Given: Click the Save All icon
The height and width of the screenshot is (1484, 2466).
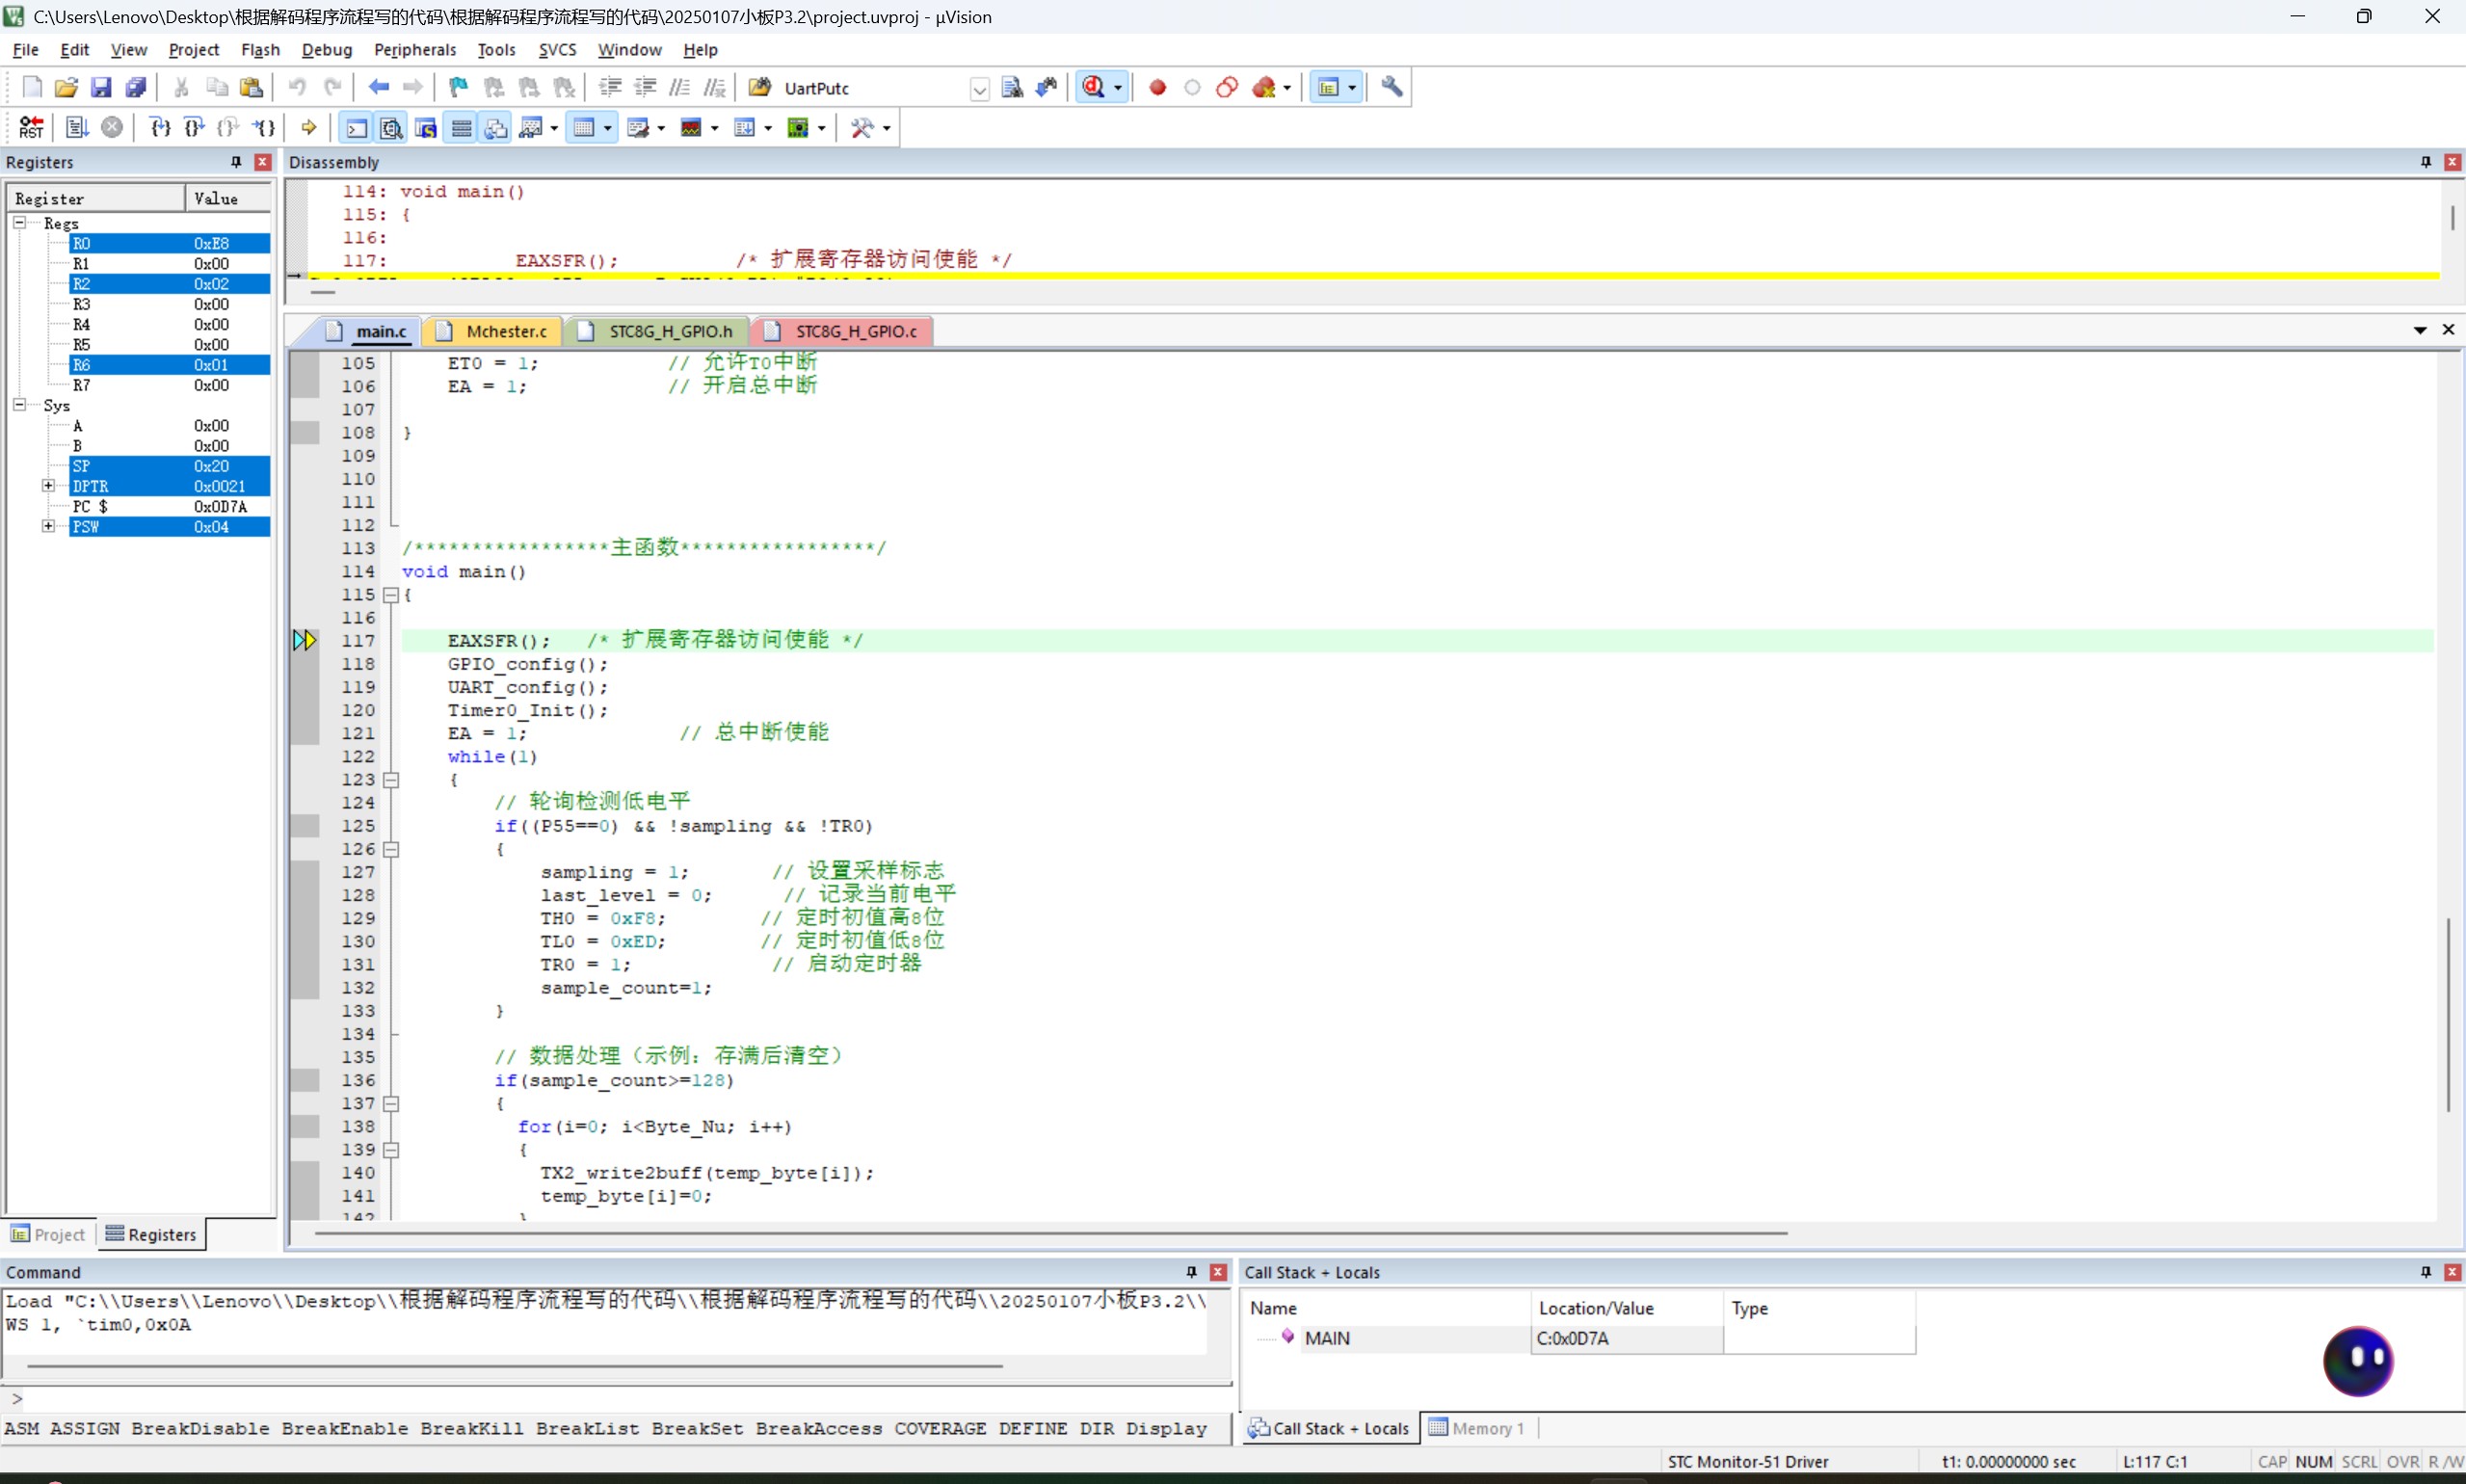Looking at the screenshot, I should coord(136,87).
